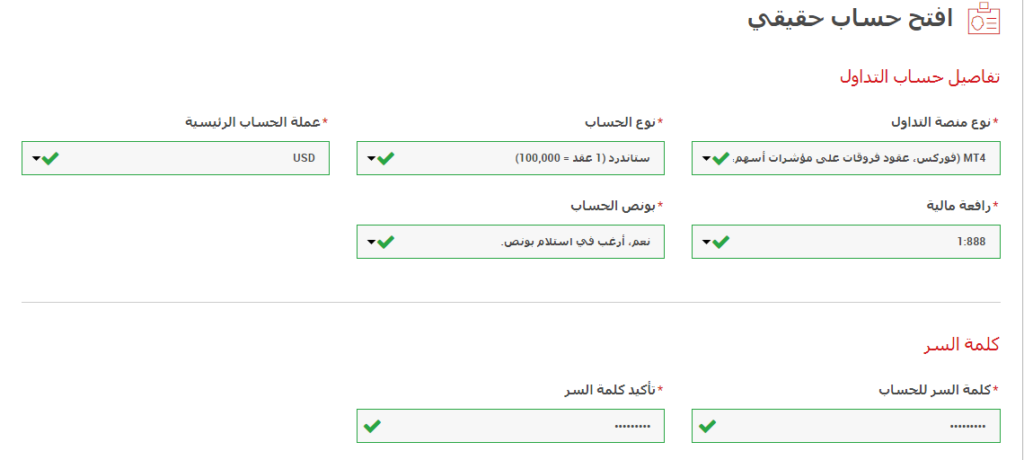1024x460 pixels.
Task: Open the account bonus dropdown arrow
Action: point(371,241)
